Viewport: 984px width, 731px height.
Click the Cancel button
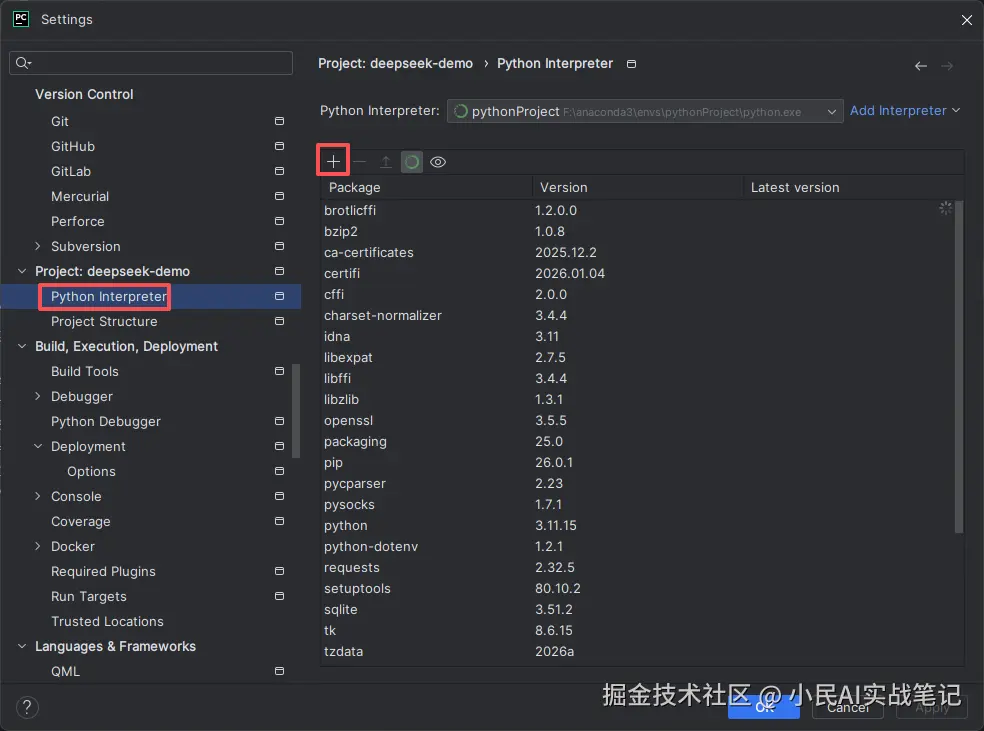pyautogui.click(x=848, y=708)
